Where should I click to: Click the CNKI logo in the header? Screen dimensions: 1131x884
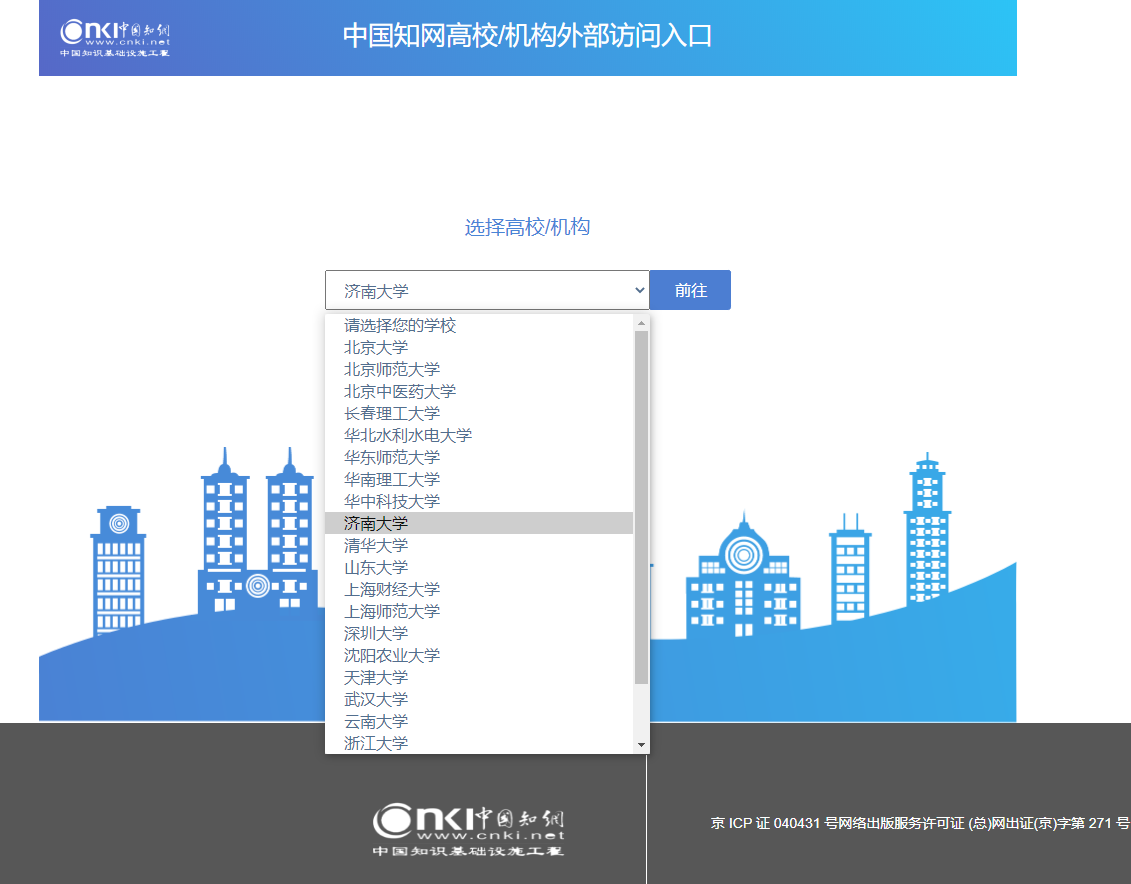click(115, 37)
